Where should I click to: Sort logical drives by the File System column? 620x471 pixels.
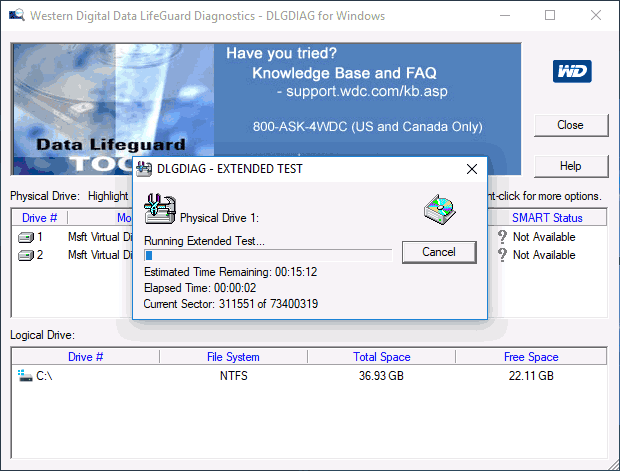point(233,357)
